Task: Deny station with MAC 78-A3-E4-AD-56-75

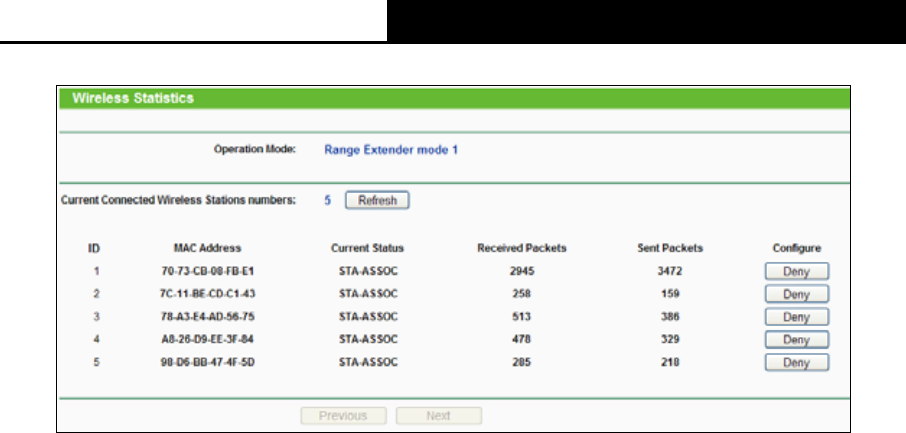Action: 797,317
